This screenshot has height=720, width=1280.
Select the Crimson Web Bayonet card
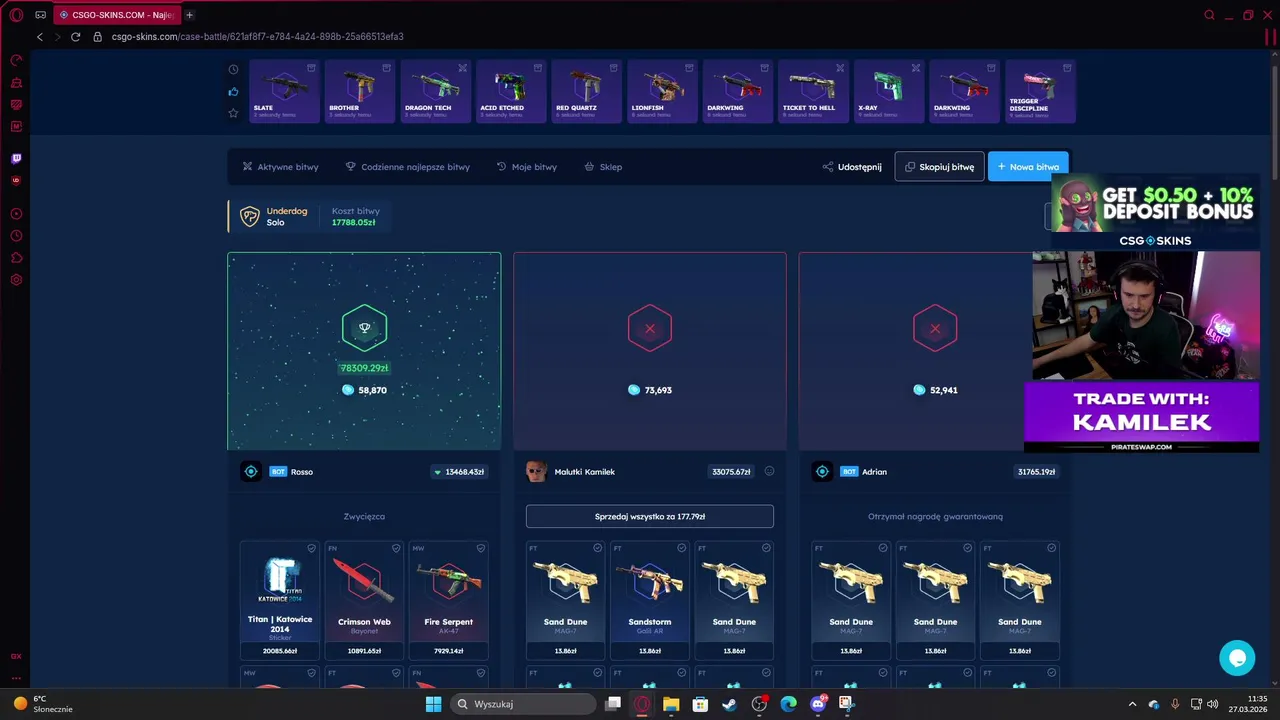(x=364, y=600)
